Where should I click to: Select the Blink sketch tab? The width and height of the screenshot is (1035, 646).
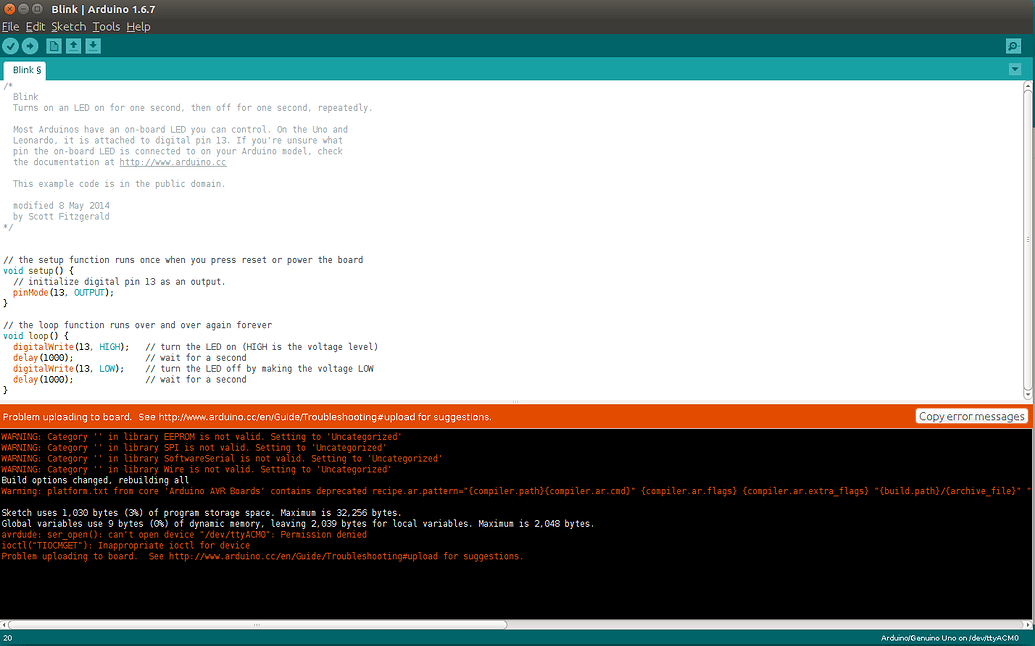[x=23, y=69]
